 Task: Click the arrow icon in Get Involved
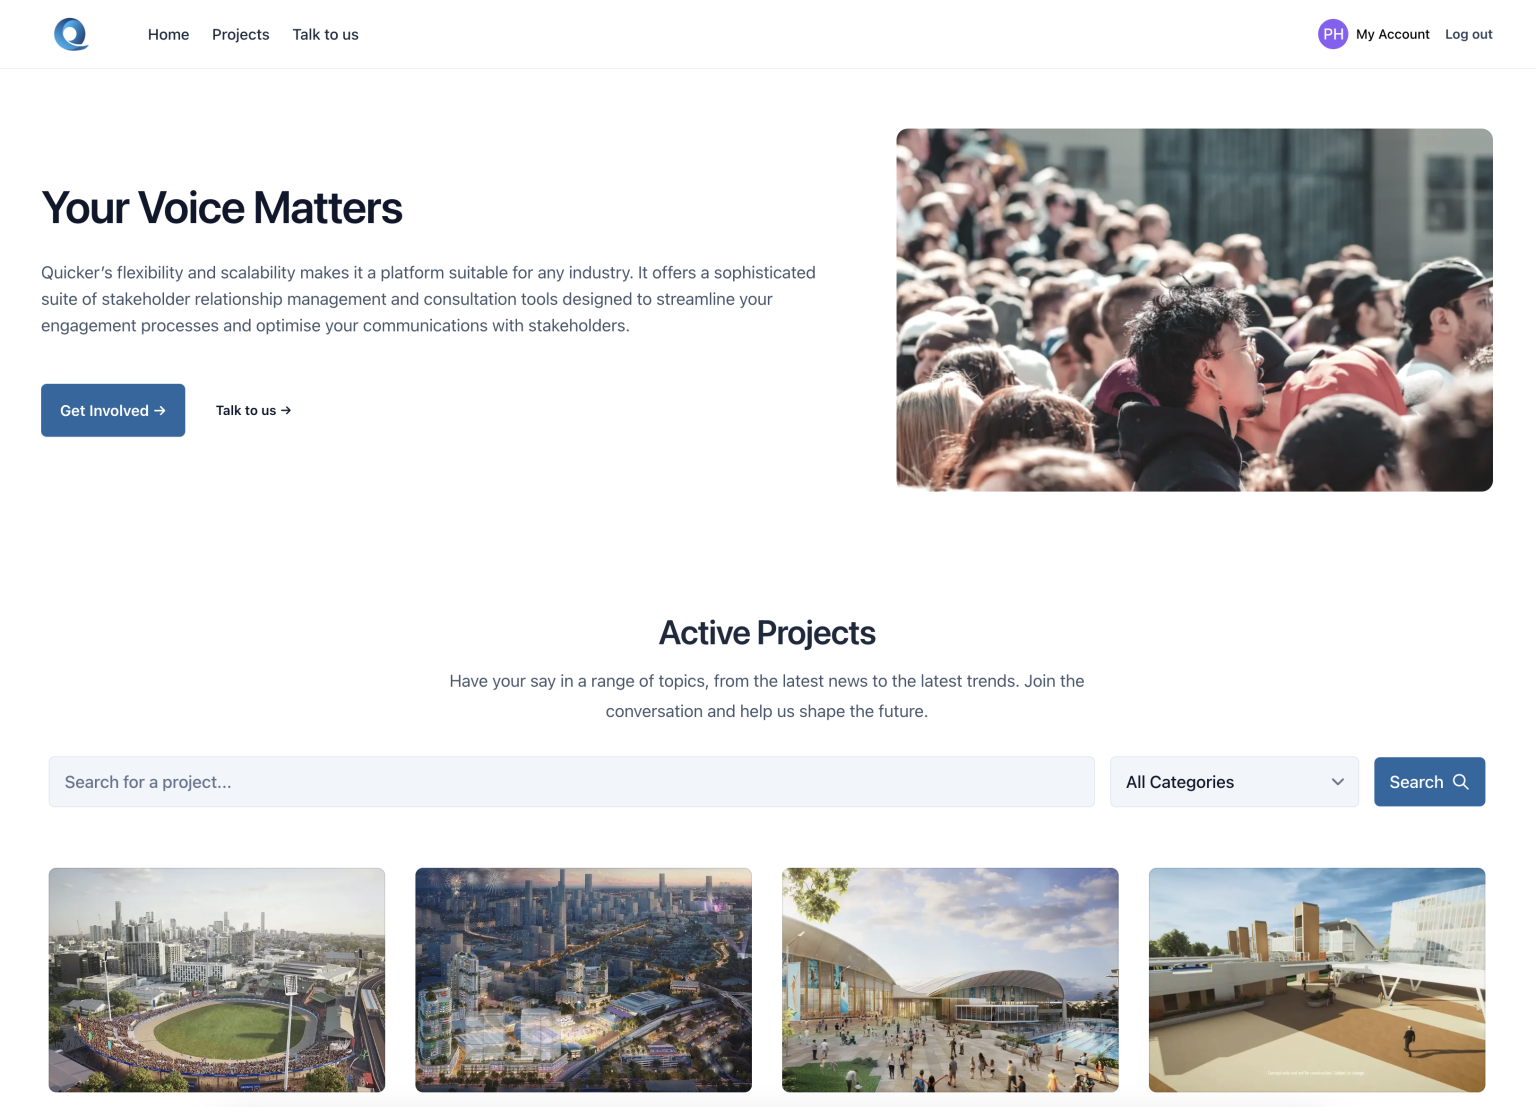(160, 411)
